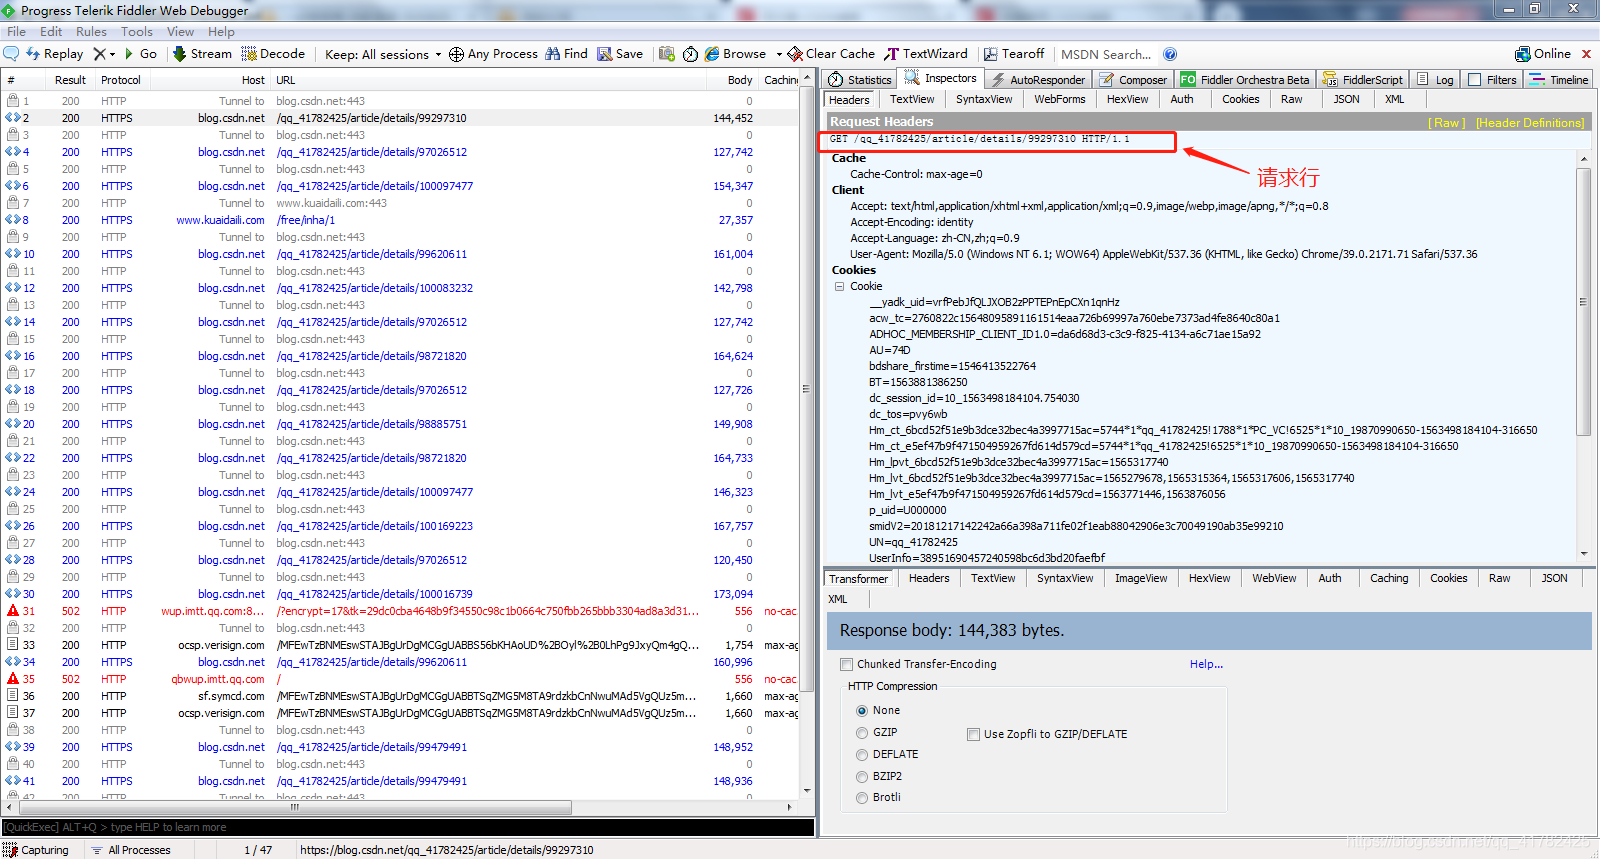Toggle Capturing in status bar
Screen dimensions: 1600x860
click(x=36, y=850)
